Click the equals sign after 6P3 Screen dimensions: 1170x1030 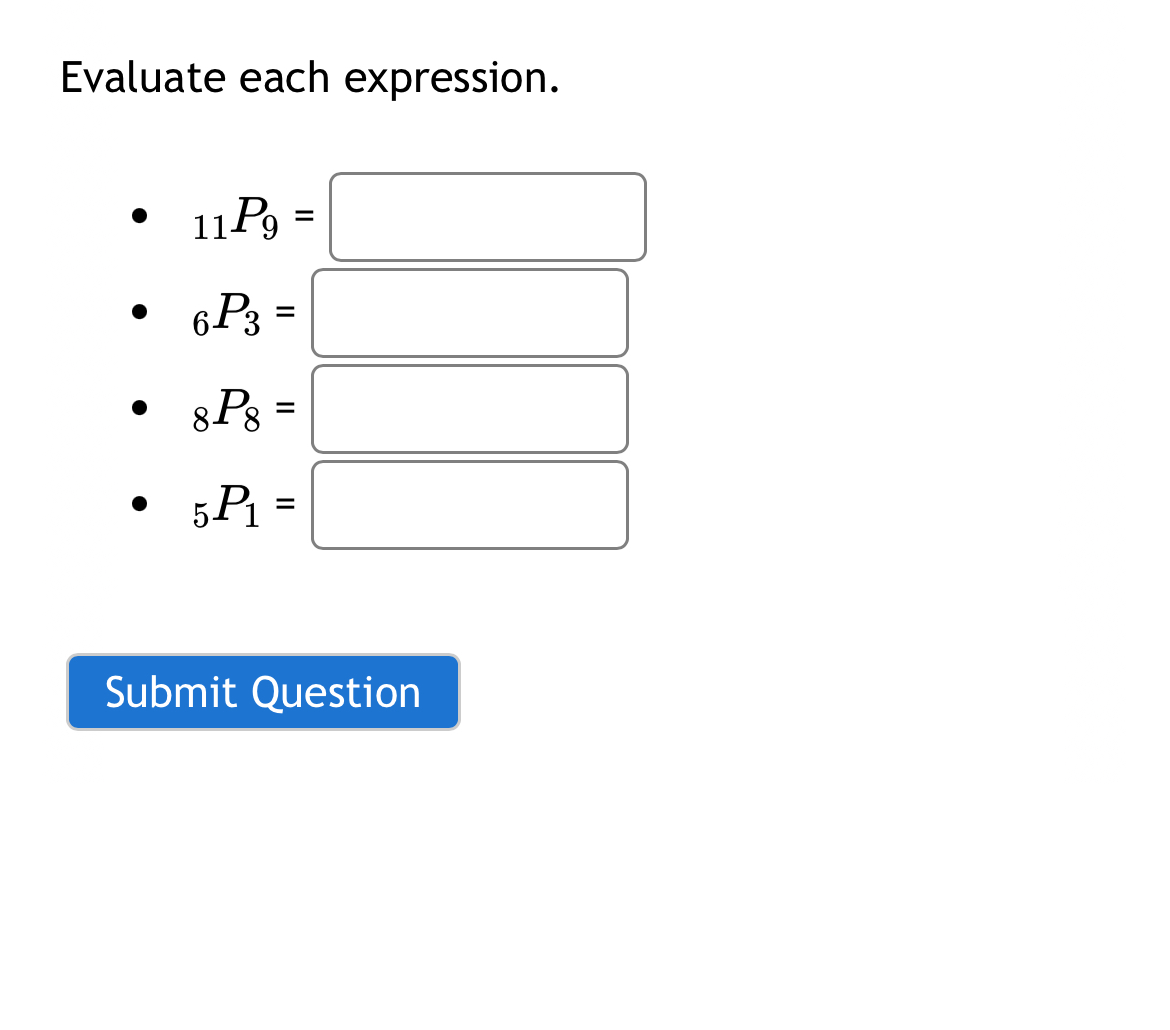(x=285, y=312)
